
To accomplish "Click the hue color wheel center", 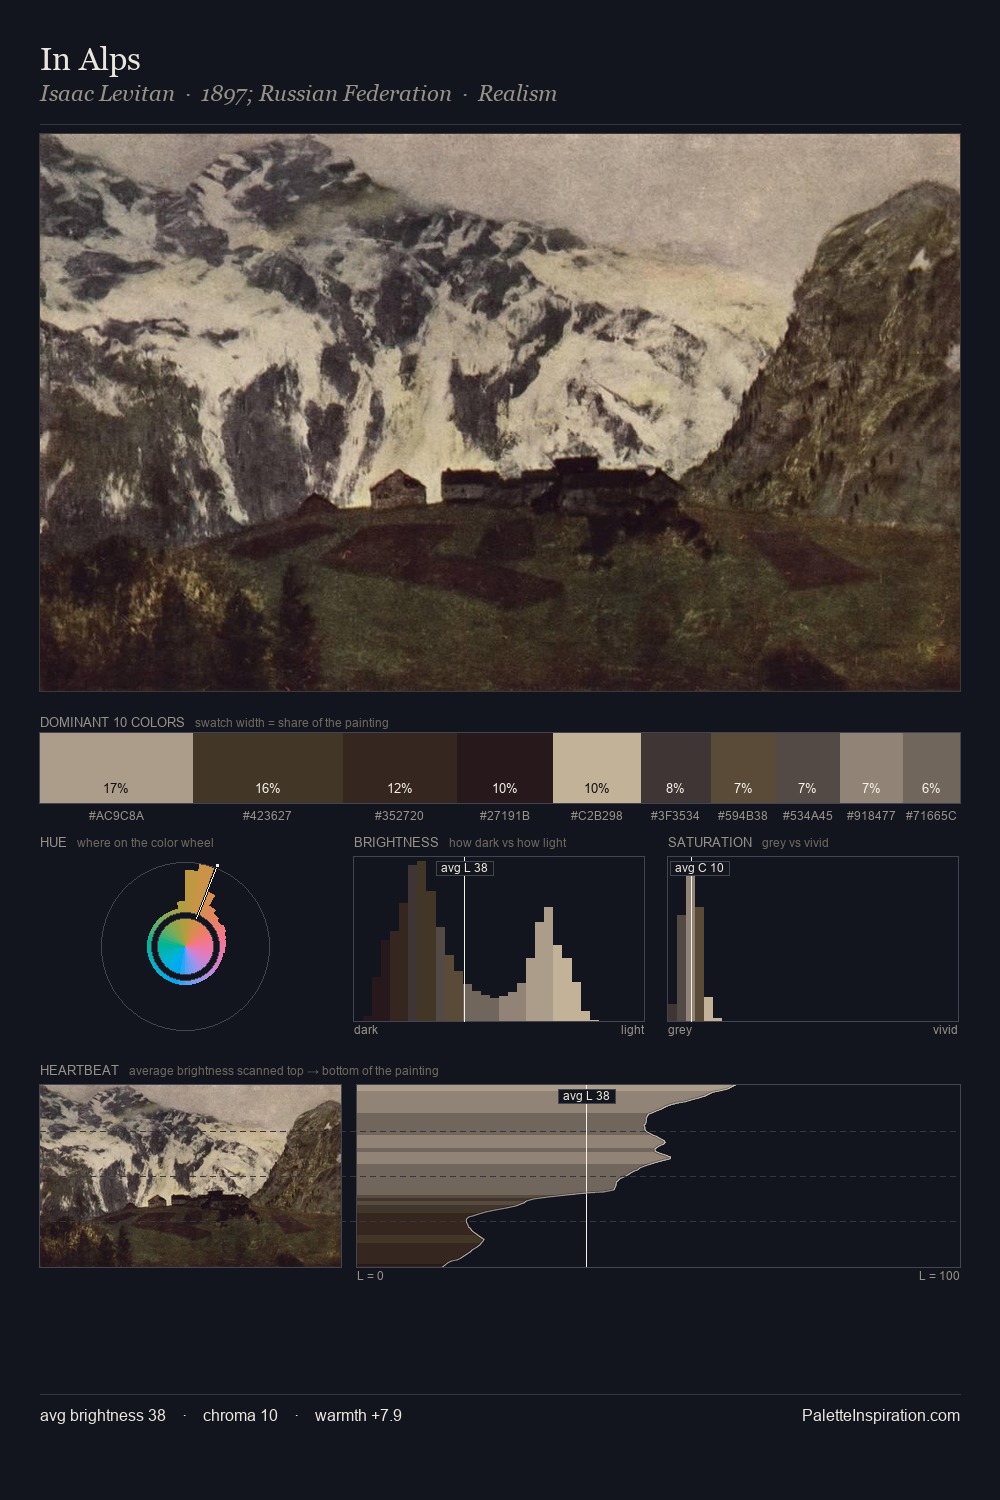I will (185, 945).
